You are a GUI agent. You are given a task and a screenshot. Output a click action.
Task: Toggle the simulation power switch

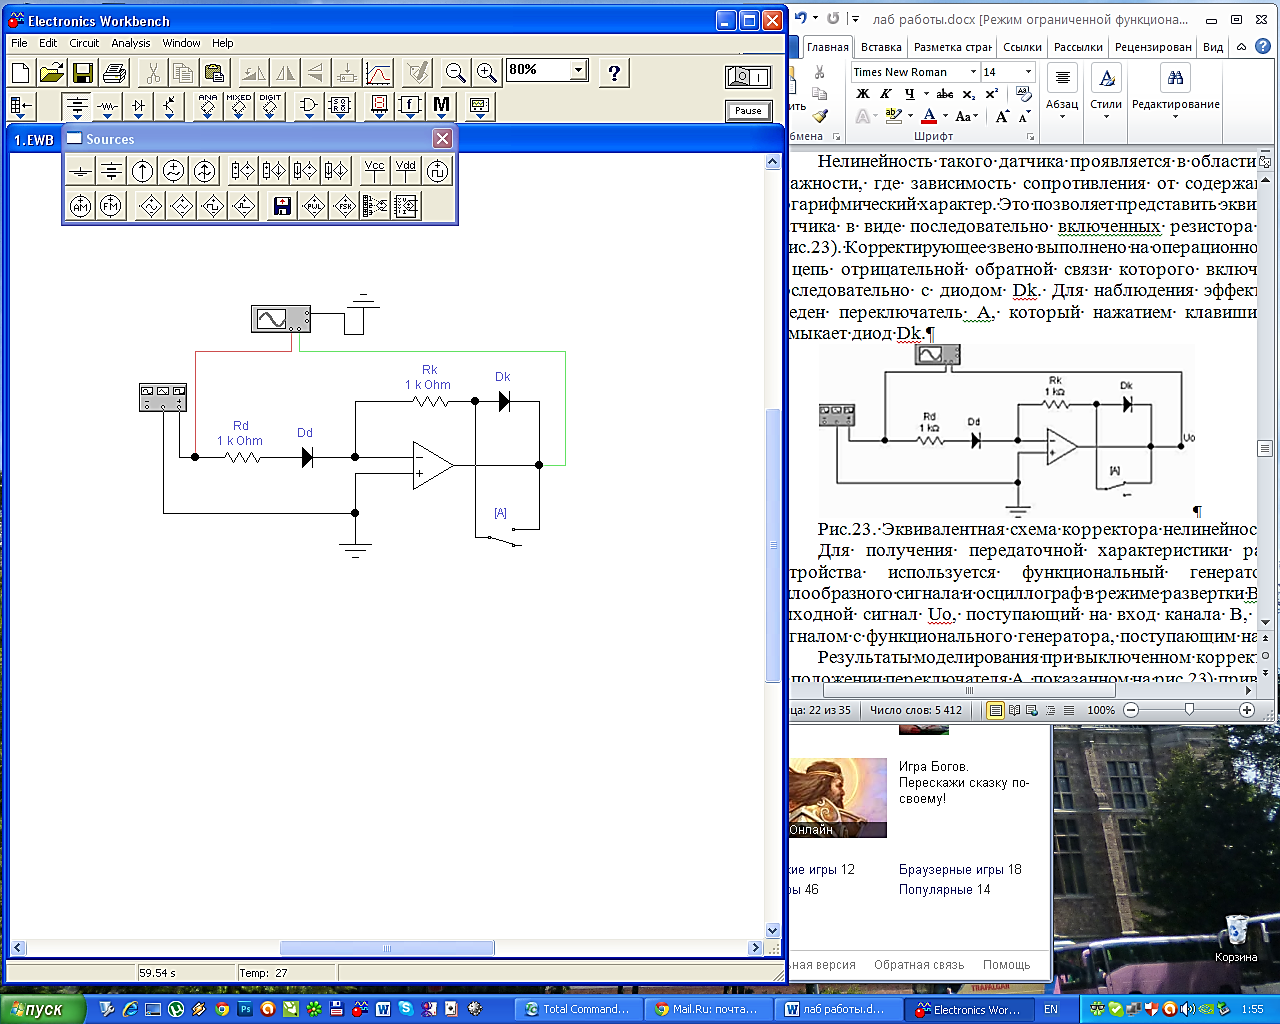[x=748, y=77]
